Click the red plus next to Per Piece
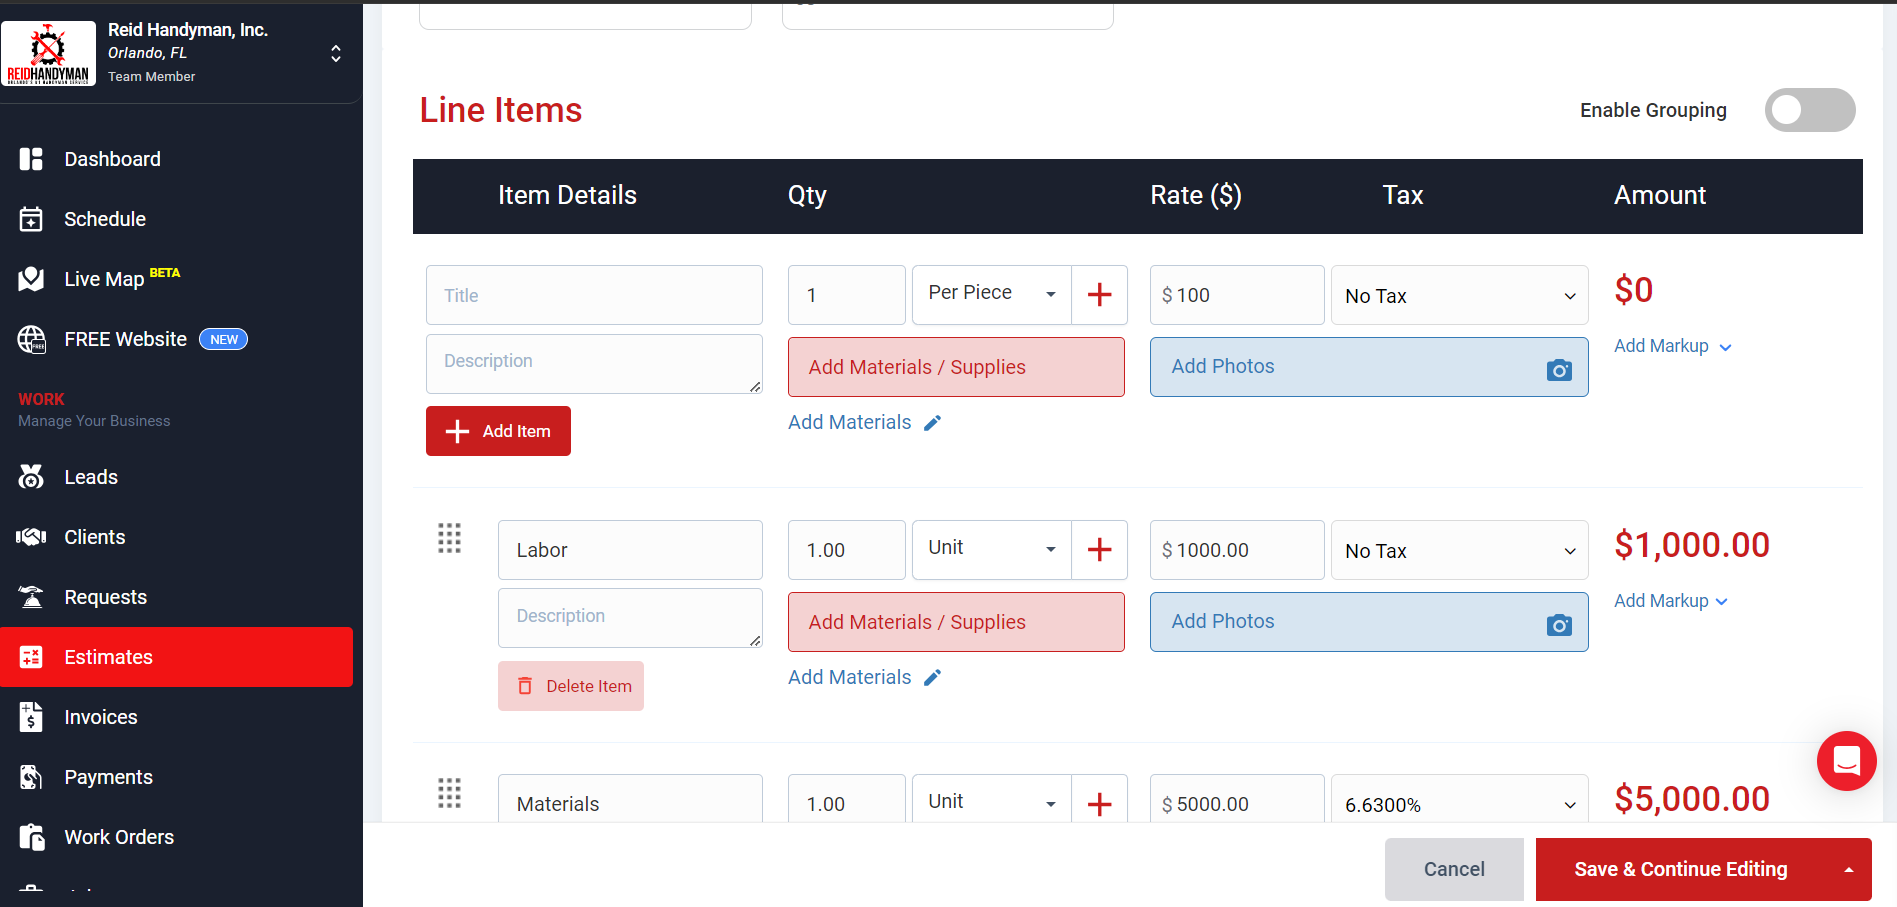 (x=1099, y=295)
